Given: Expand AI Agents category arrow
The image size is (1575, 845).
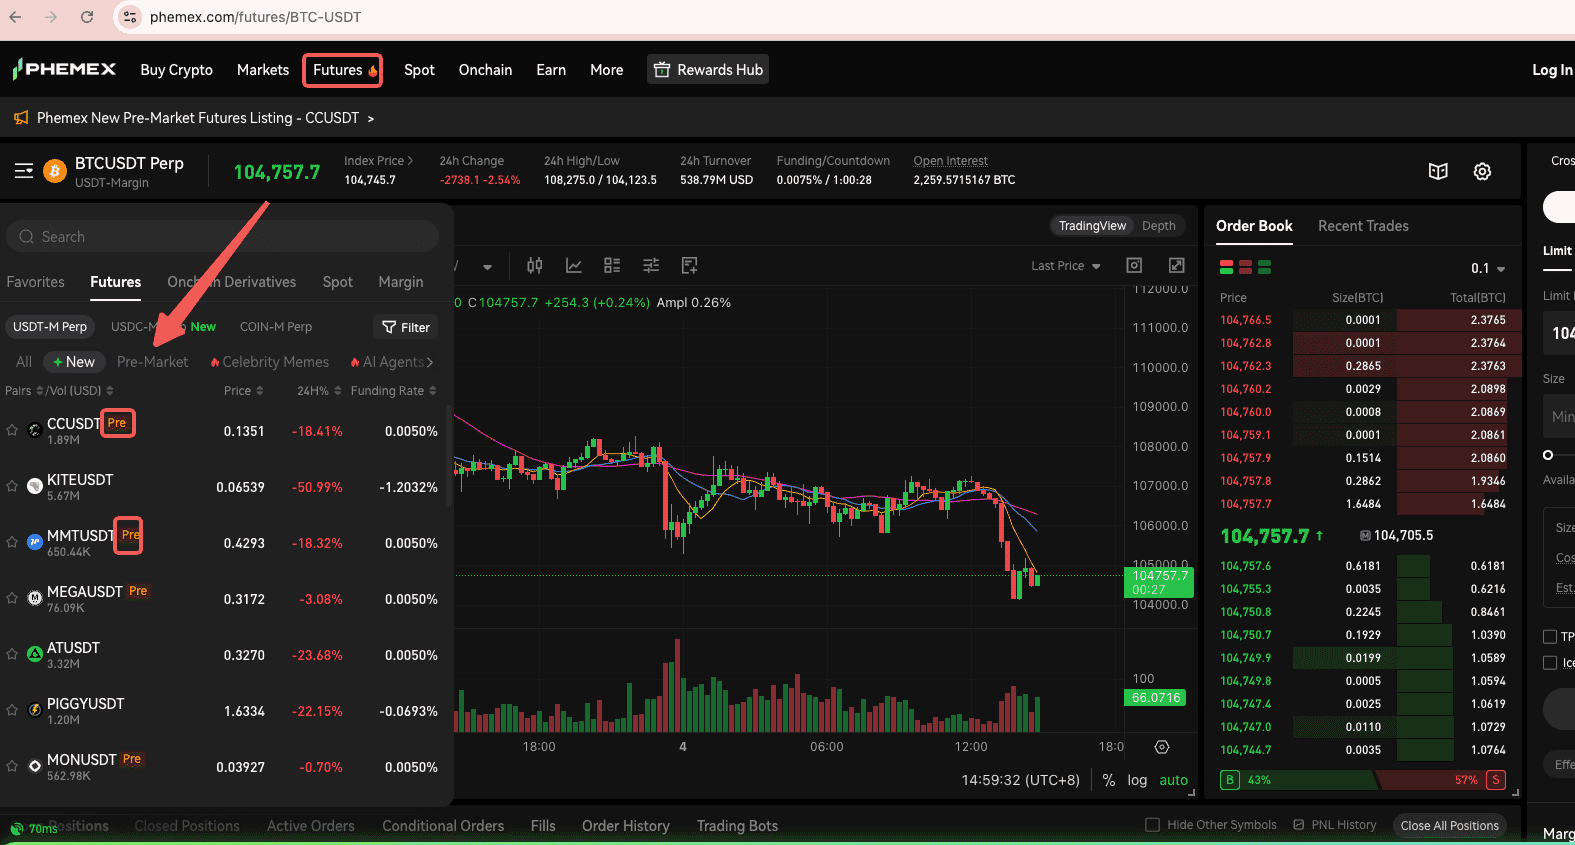Looking at the screenshot, I should [430, 362].
